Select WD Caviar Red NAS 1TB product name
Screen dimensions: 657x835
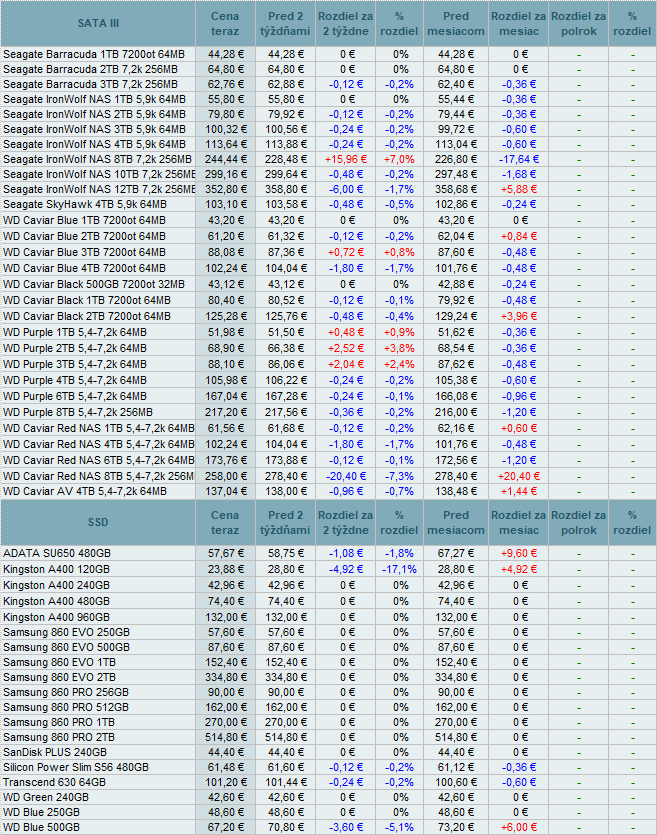point(98,428)
